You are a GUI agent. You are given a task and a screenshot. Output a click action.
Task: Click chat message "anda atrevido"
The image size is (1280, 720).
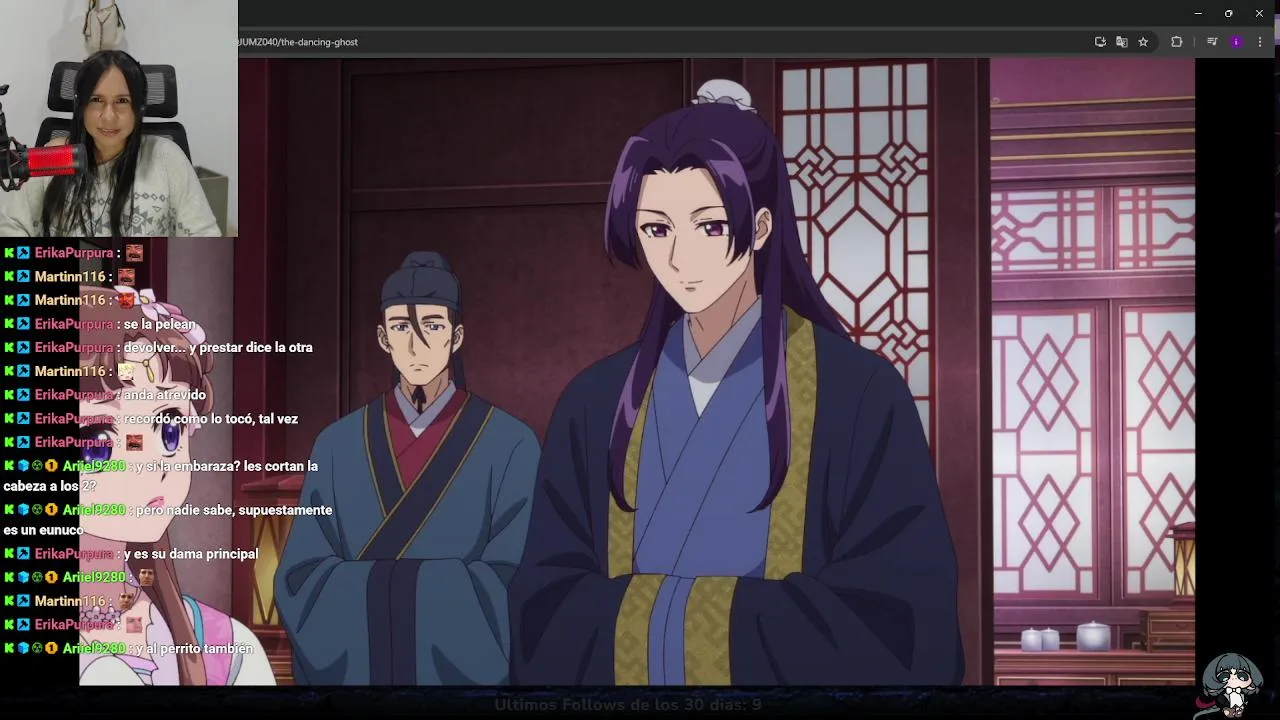point(164,395)
